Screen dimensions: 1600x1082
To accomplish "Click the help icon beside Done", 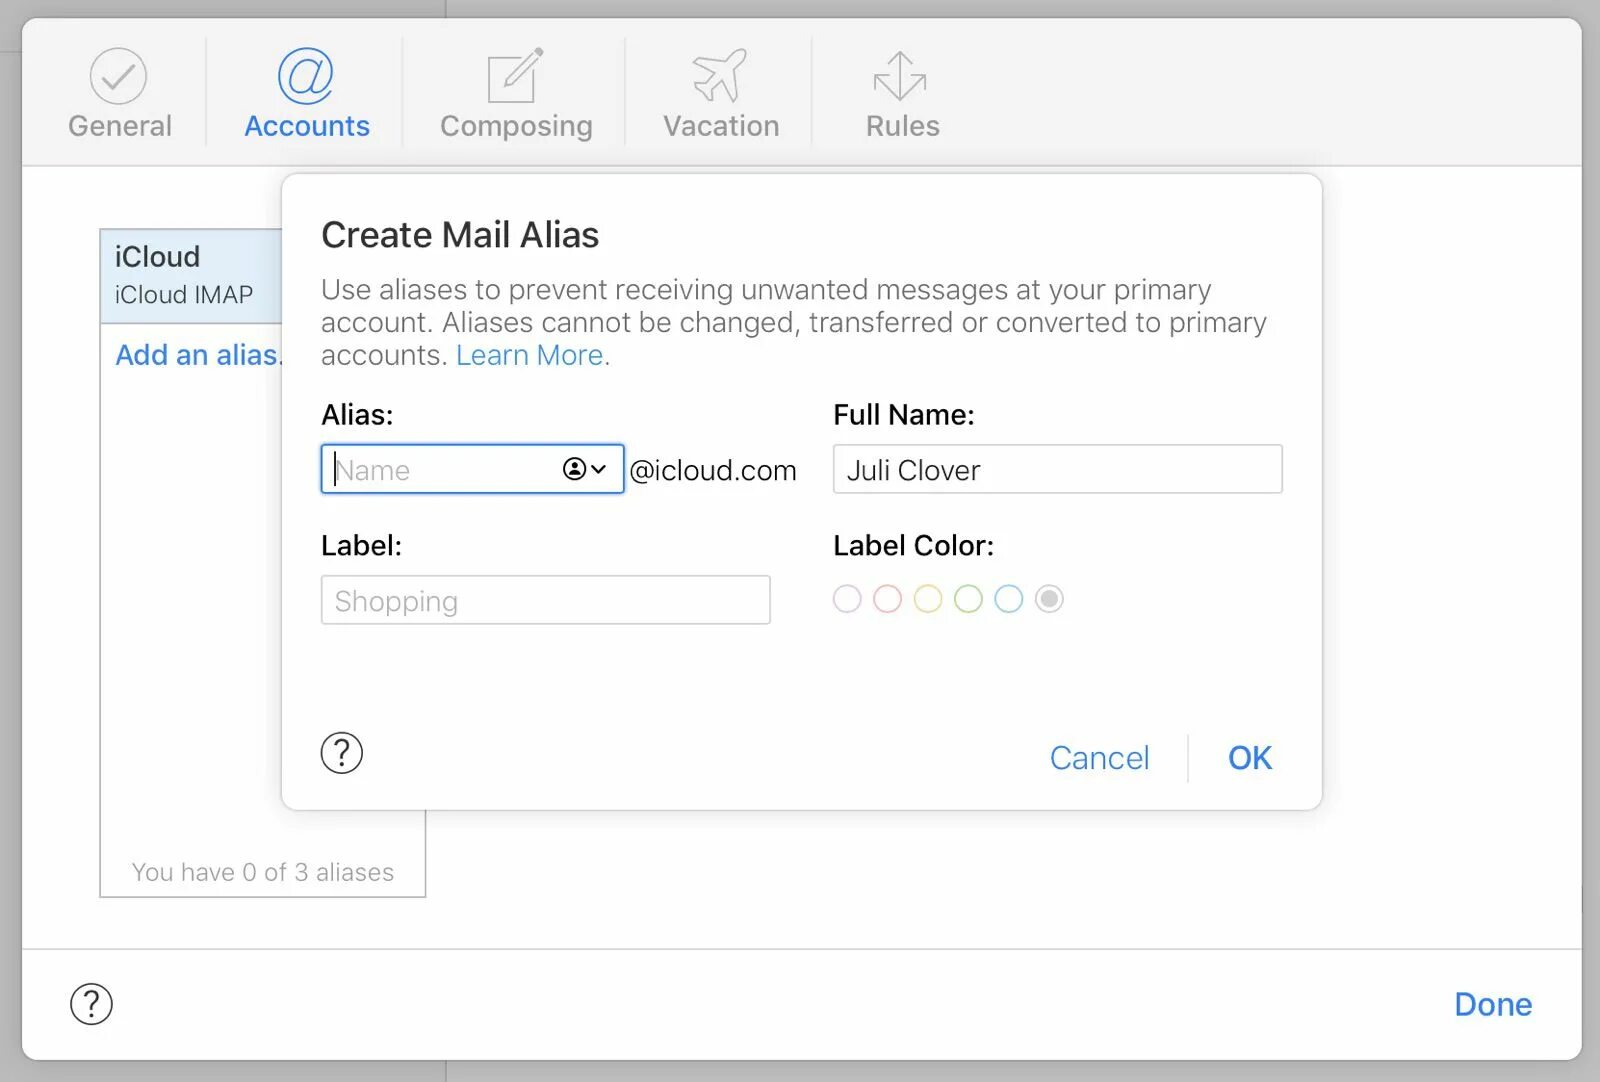I will pyautogui.click(x=91, y=1004).
